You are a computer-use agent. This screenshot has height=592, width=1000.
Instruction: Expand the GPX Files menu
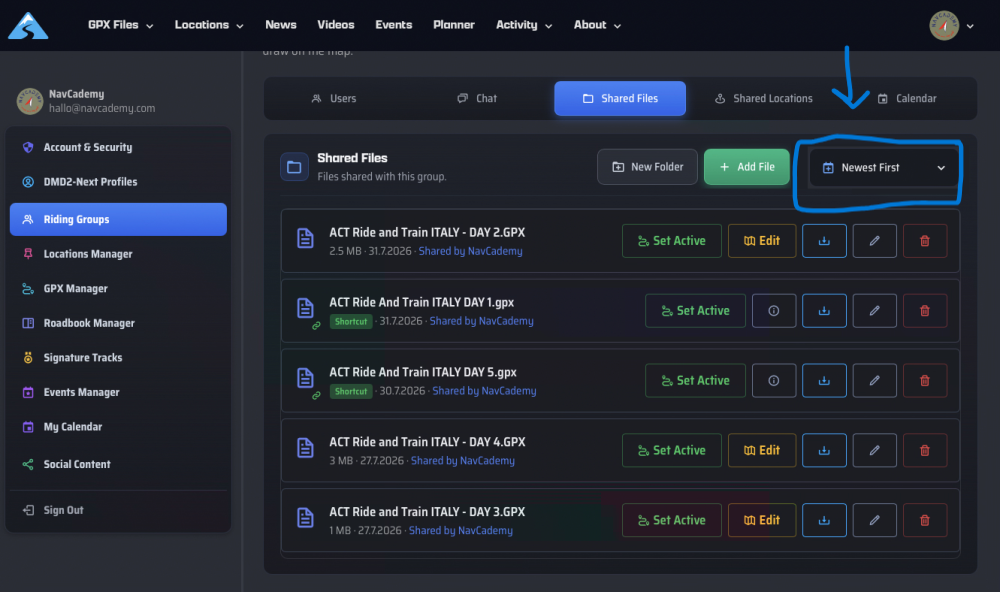tap(121, 25)
